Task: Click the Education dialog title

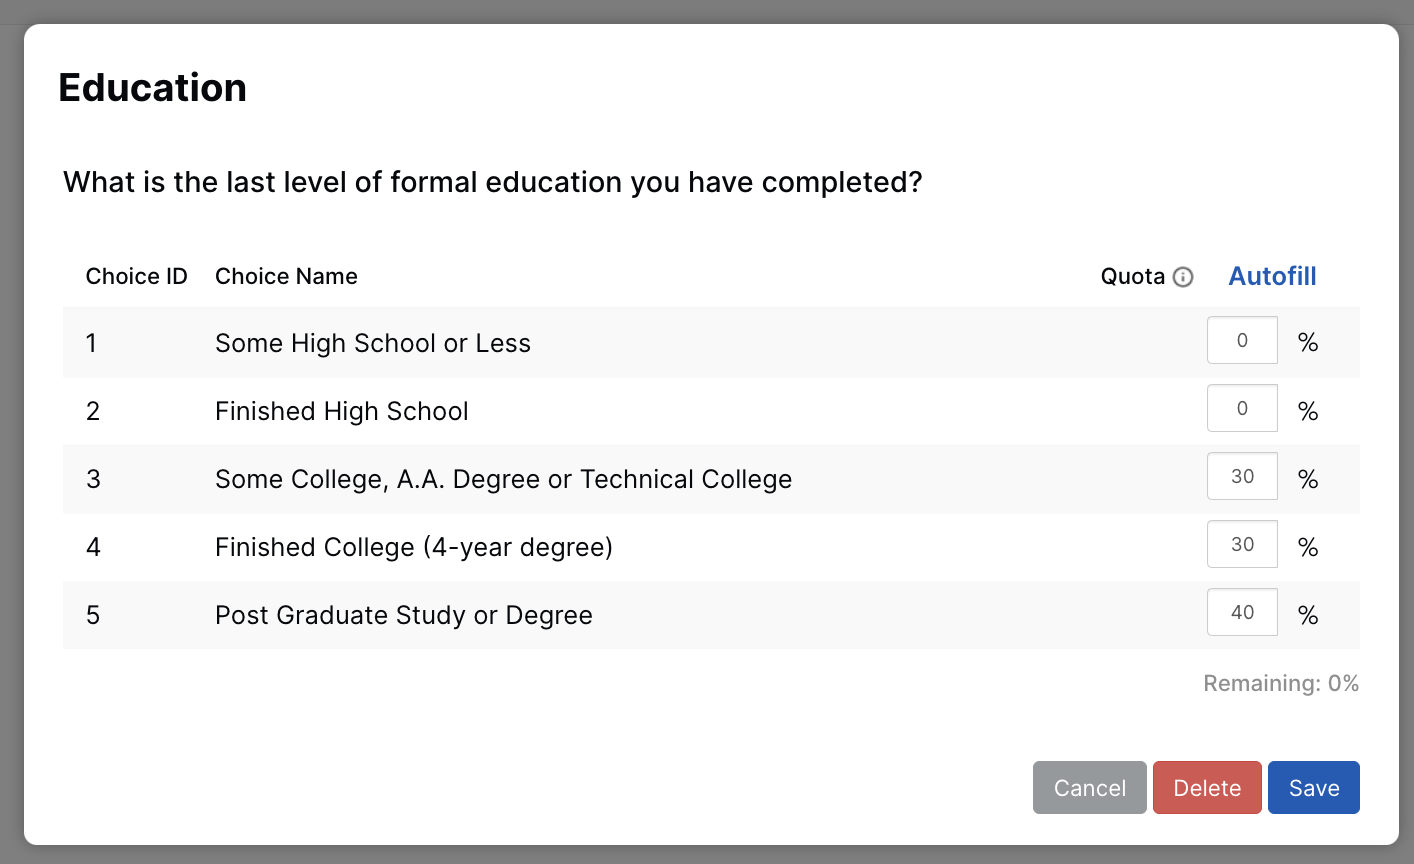Action: tap(152, 88)
